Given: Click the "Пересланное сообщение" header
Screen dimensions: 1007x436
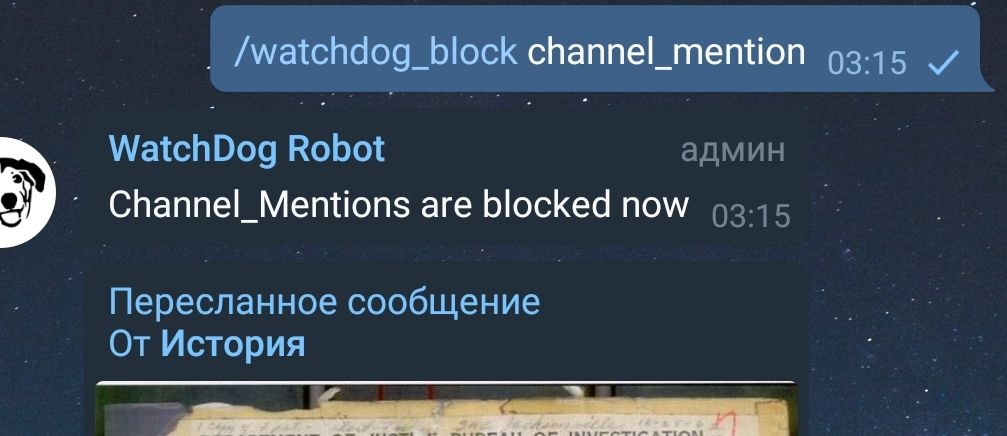Looking at the screenshot, I should click(324, 301).
